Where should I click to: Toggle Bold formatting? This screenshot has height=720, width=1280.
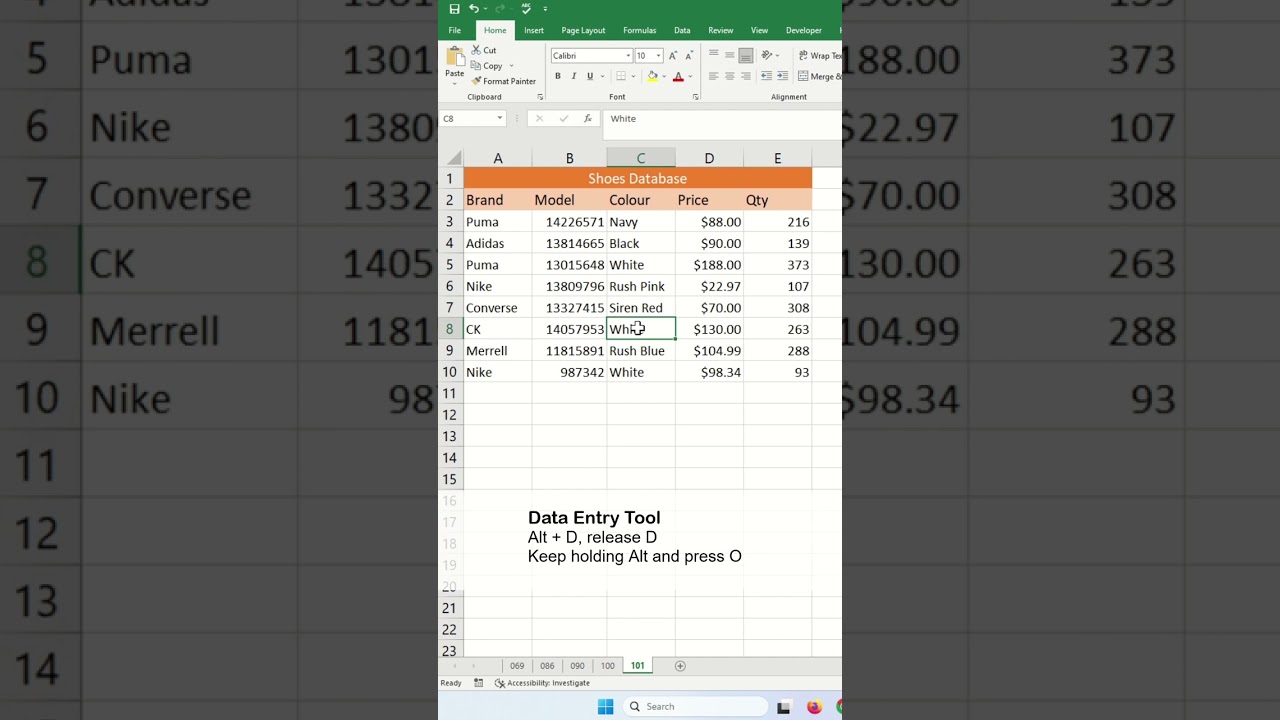(557, 76)
